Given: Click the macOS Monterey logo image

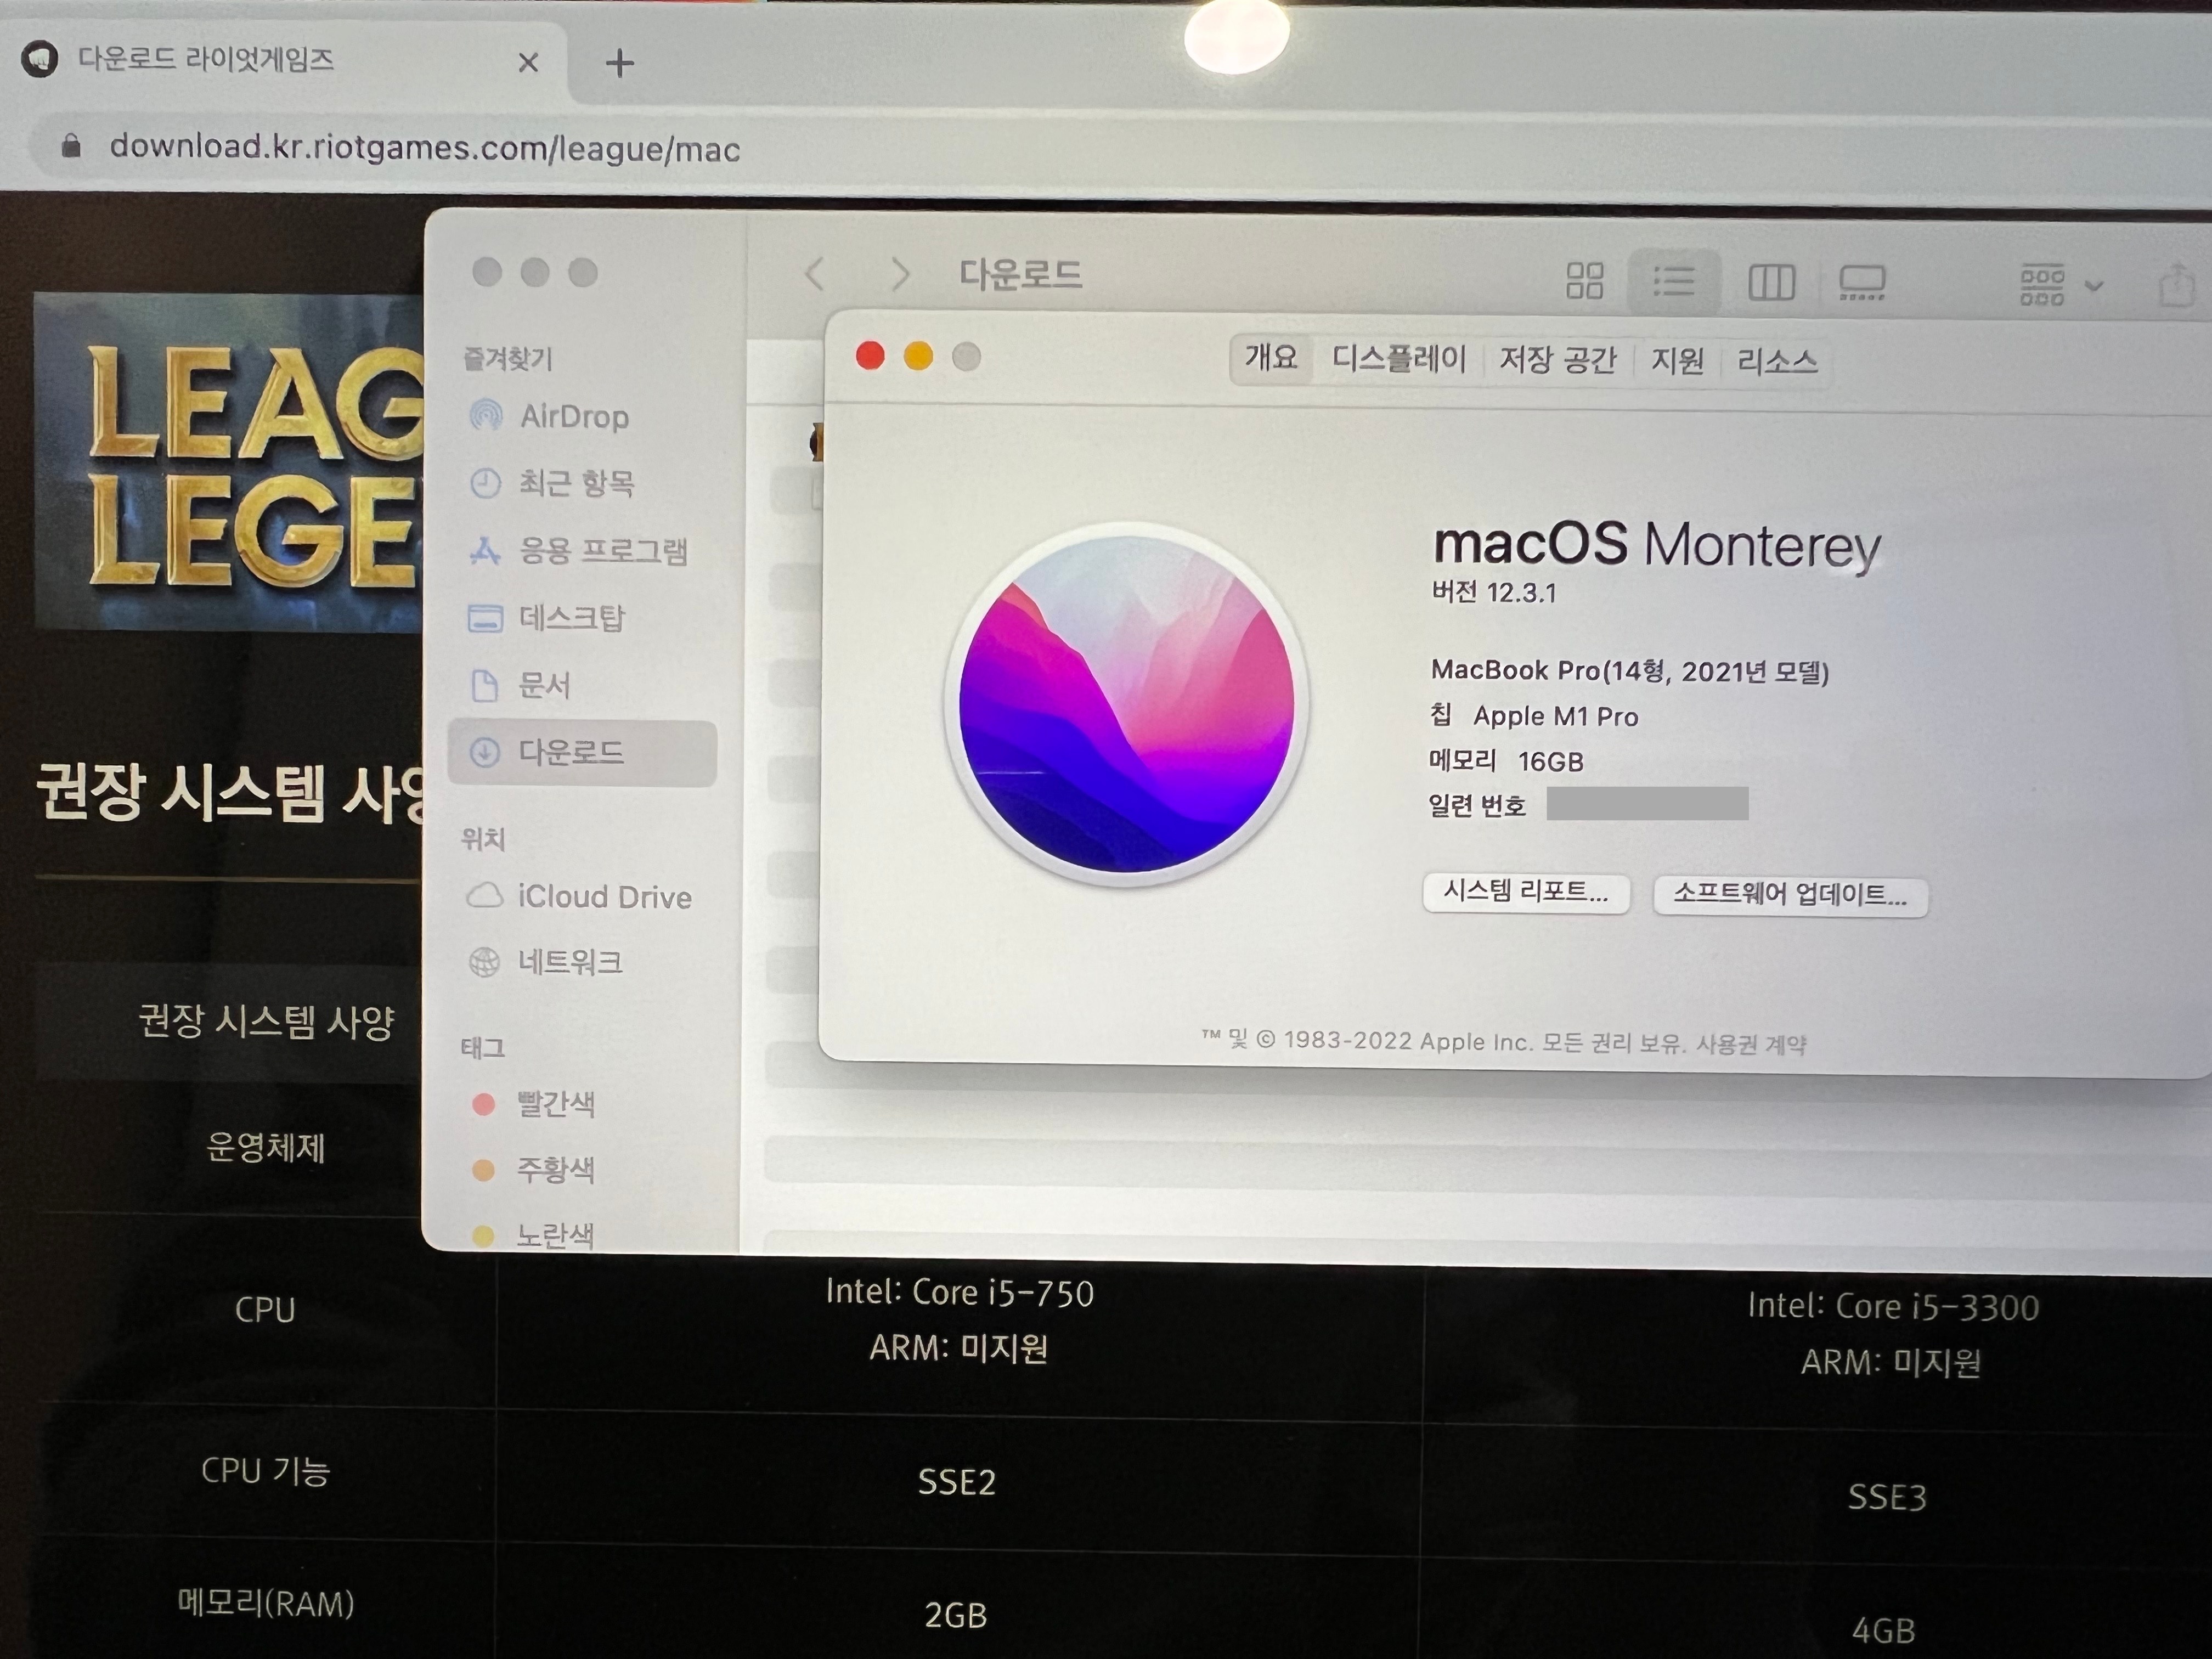Looking at the screenshot, I should (1126, 704).
